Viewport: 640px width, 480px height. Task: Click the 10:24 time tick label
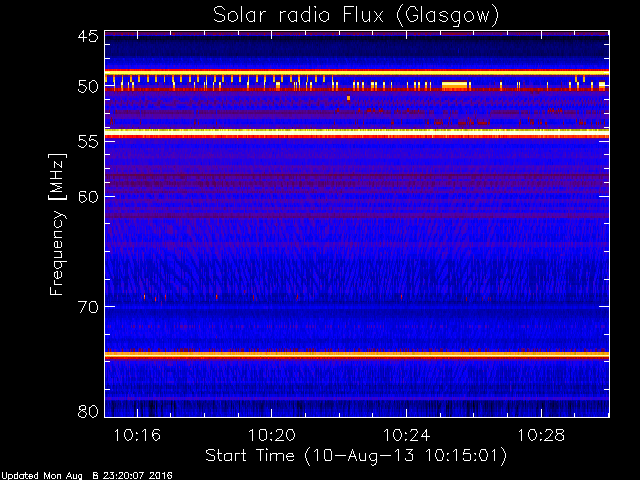(406, 435)
